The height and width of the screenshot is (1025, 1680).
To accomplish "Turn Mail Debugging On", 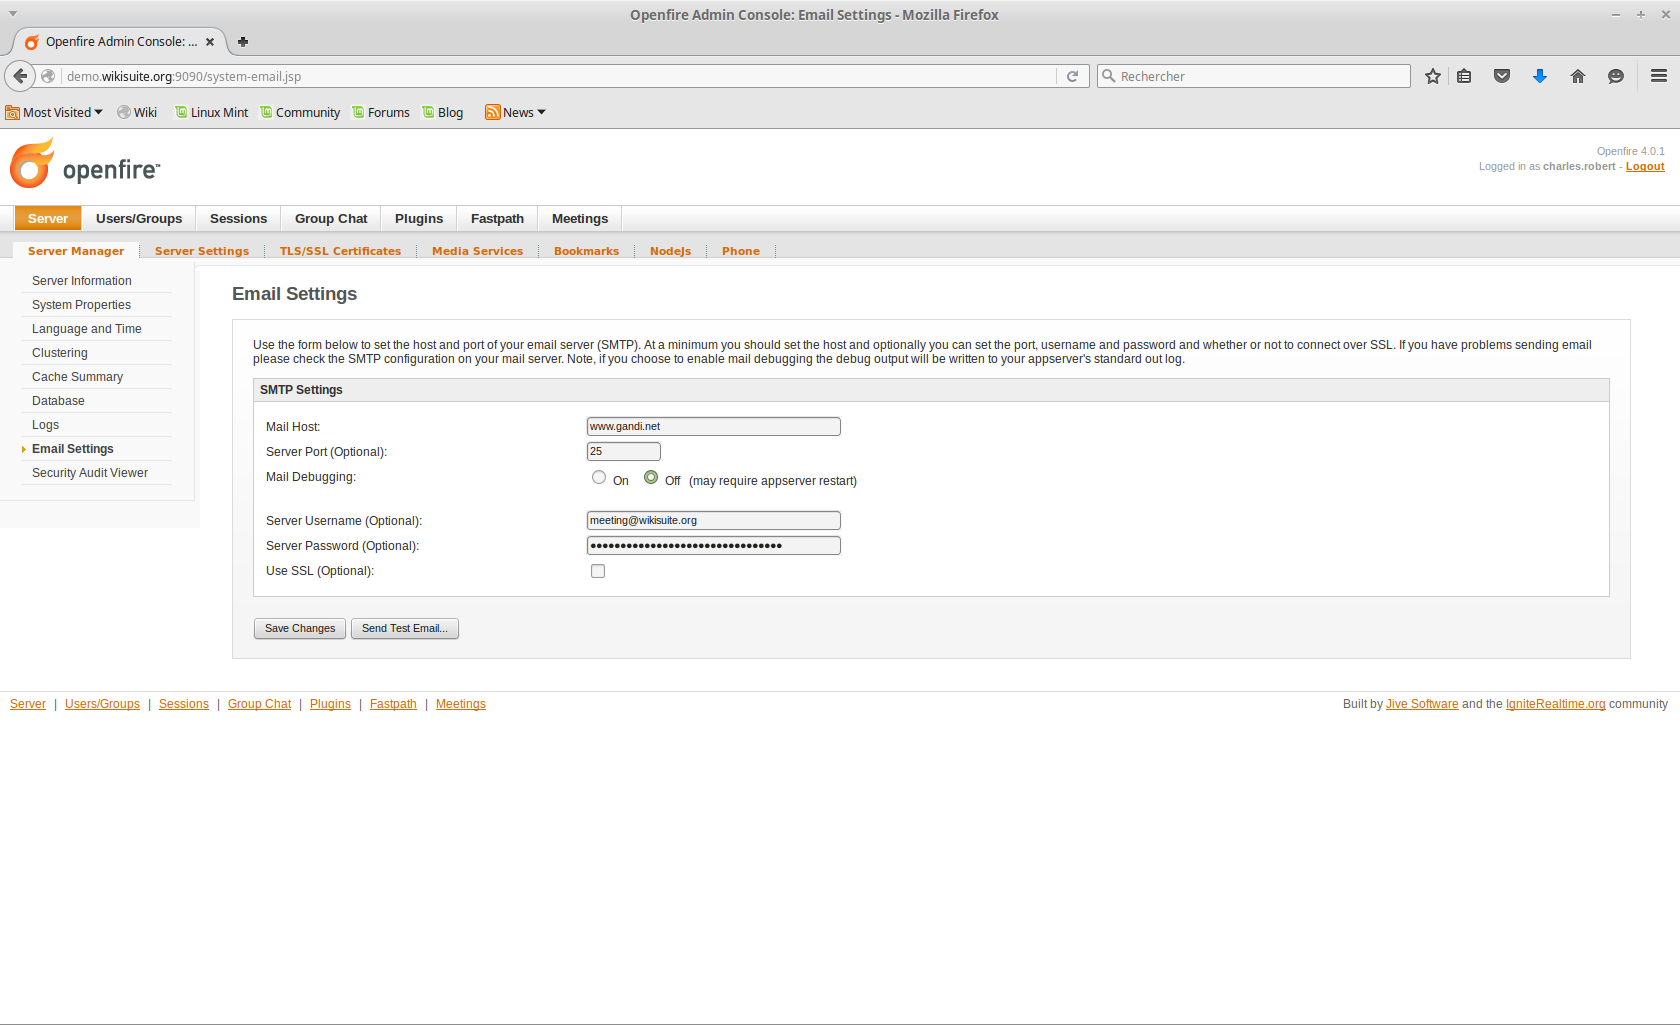I will click(599, 478).
